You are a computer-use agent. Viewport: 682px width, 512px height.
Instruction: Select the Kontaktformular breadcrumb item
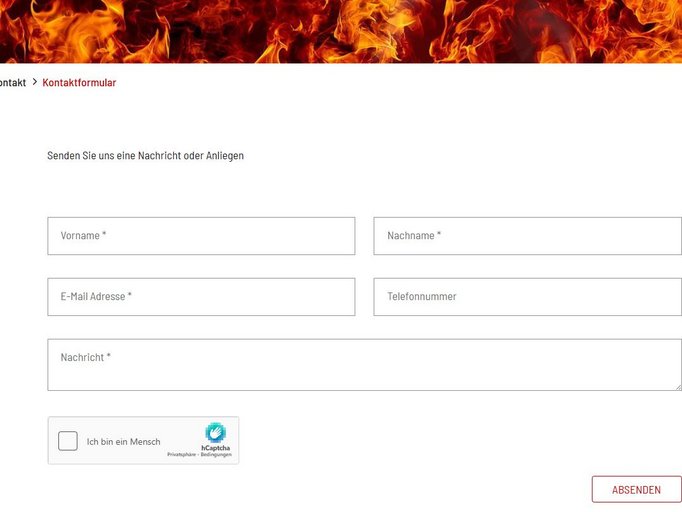tap(79, 83)
